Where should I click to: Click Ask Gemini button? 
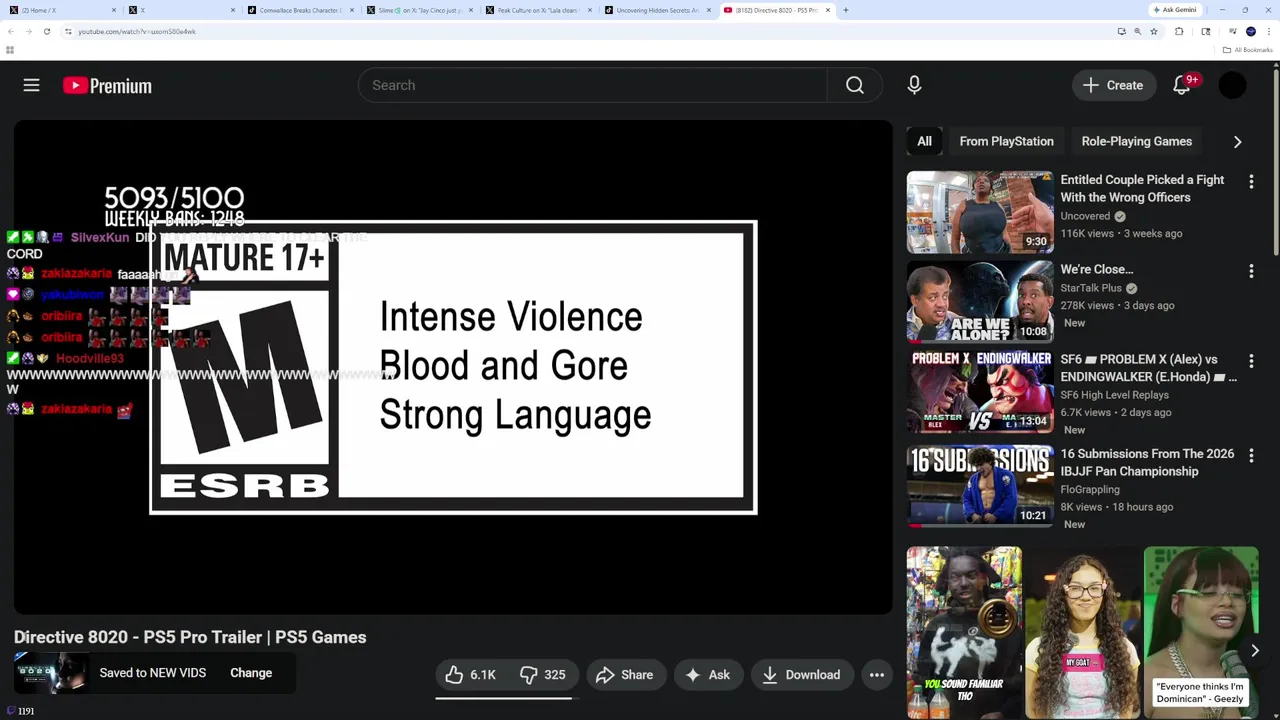coord(1175,10)
